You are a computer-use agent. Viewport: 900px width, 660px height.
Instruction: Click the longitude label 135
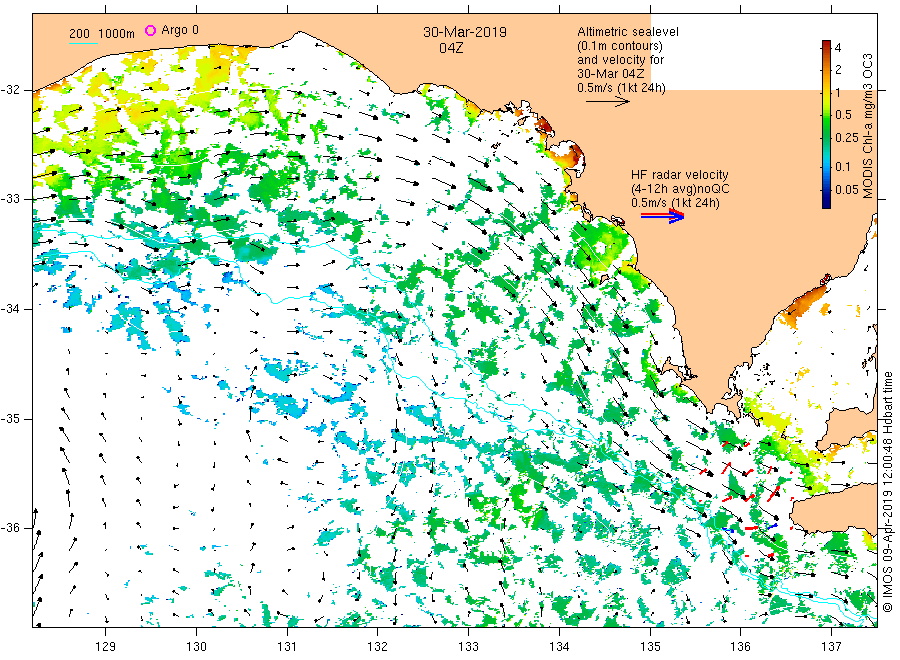(x=650, y=647)
